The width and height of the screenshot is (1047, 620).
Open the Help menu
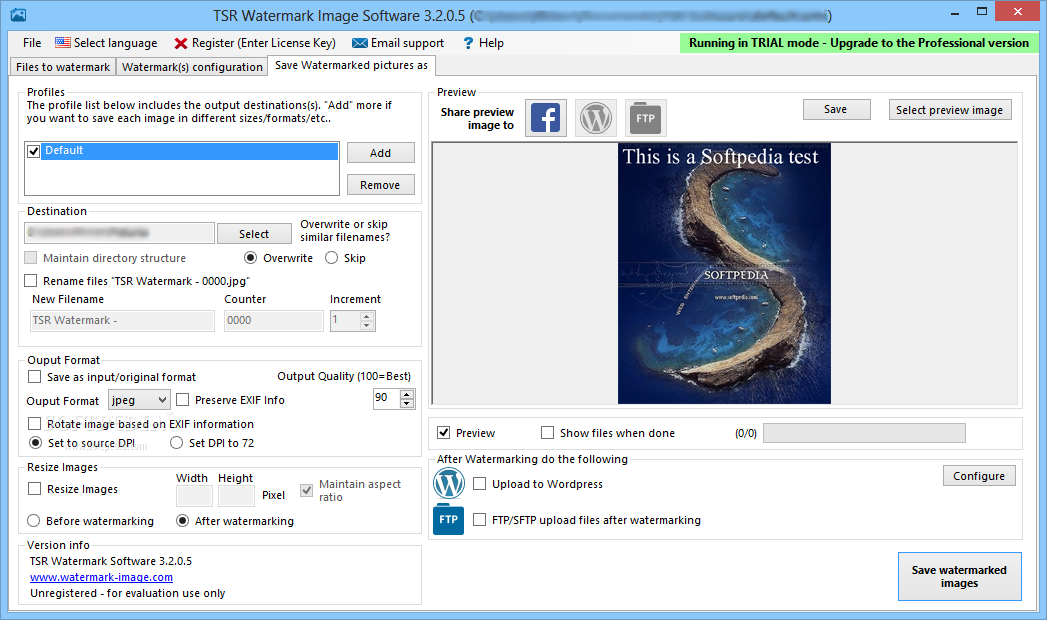483,43
